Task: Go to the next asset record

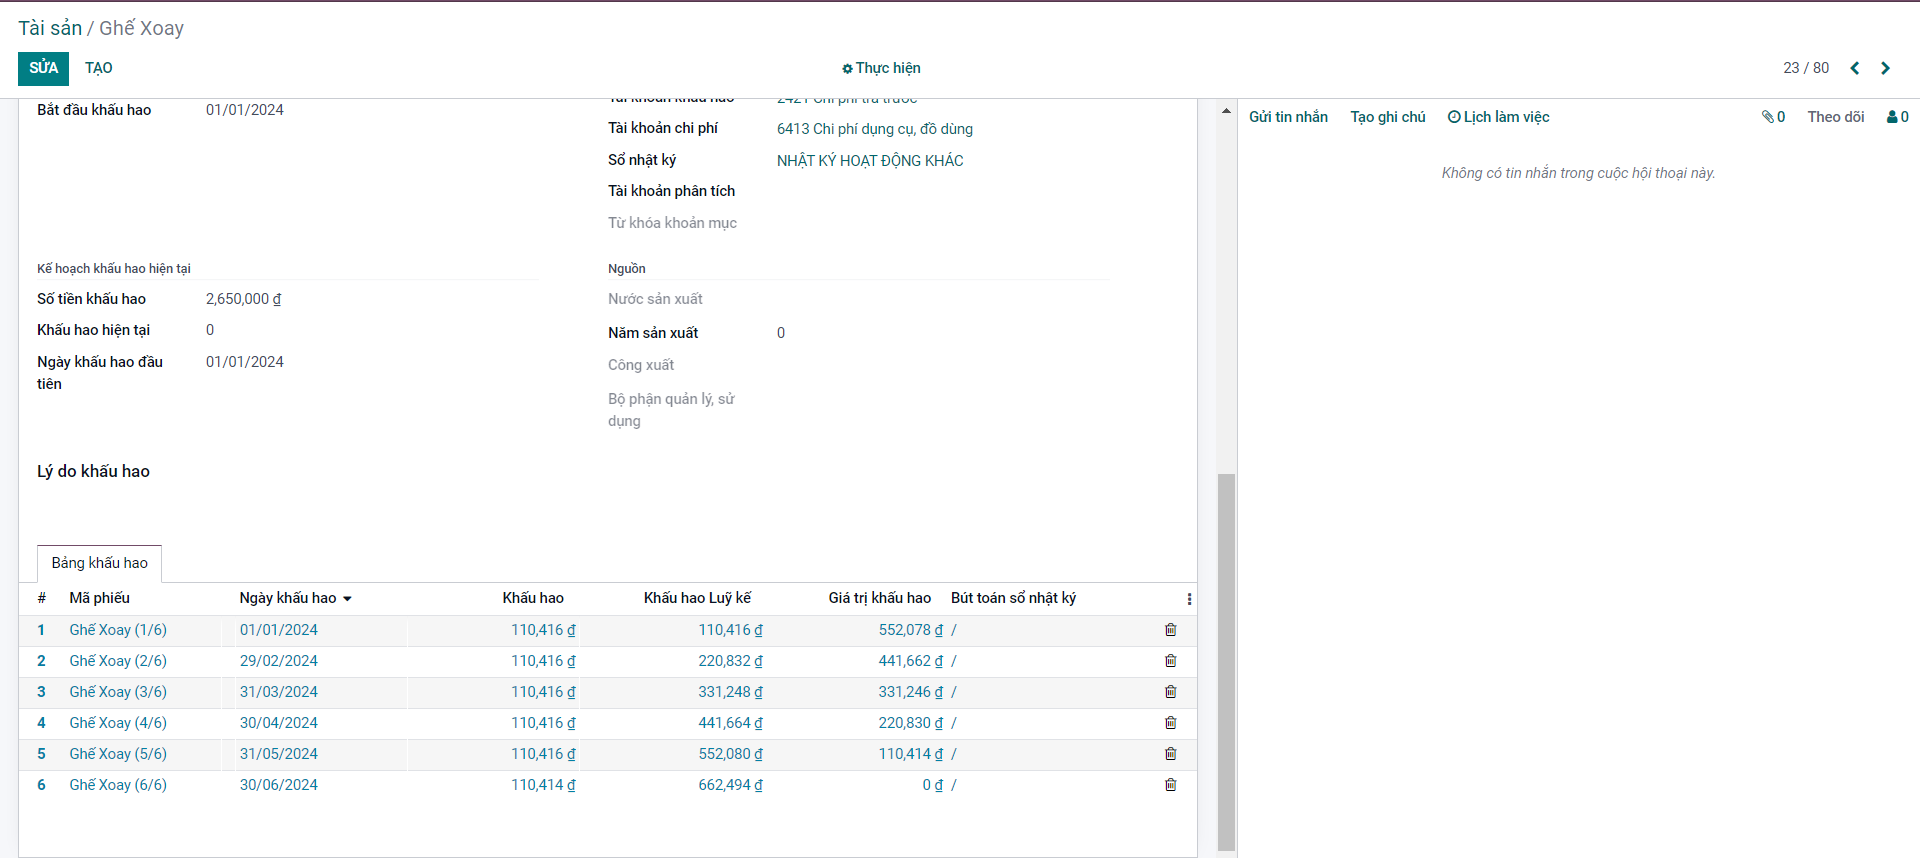Action: pyautogui.click(x=1885, y=68)
